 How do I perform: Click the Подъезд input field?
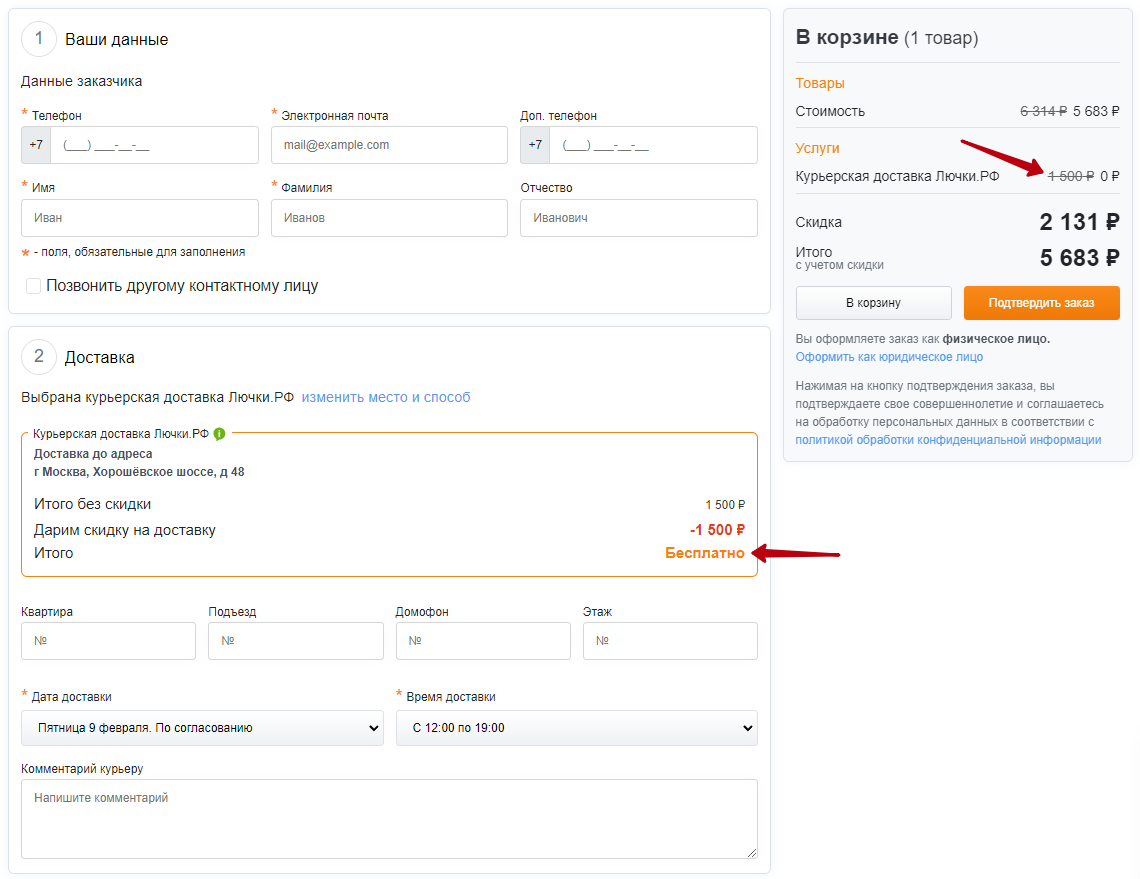295,641
